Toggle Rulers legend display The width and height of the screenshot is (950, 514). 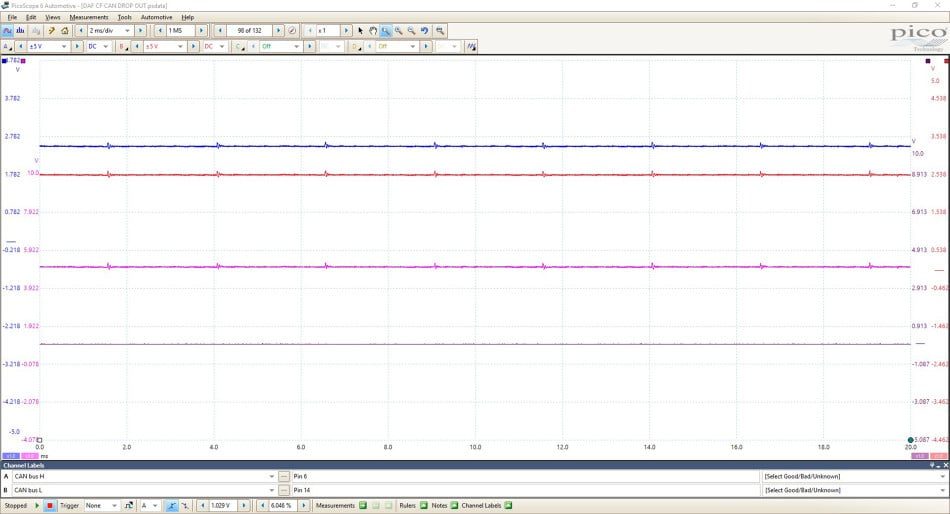point(424,506)
